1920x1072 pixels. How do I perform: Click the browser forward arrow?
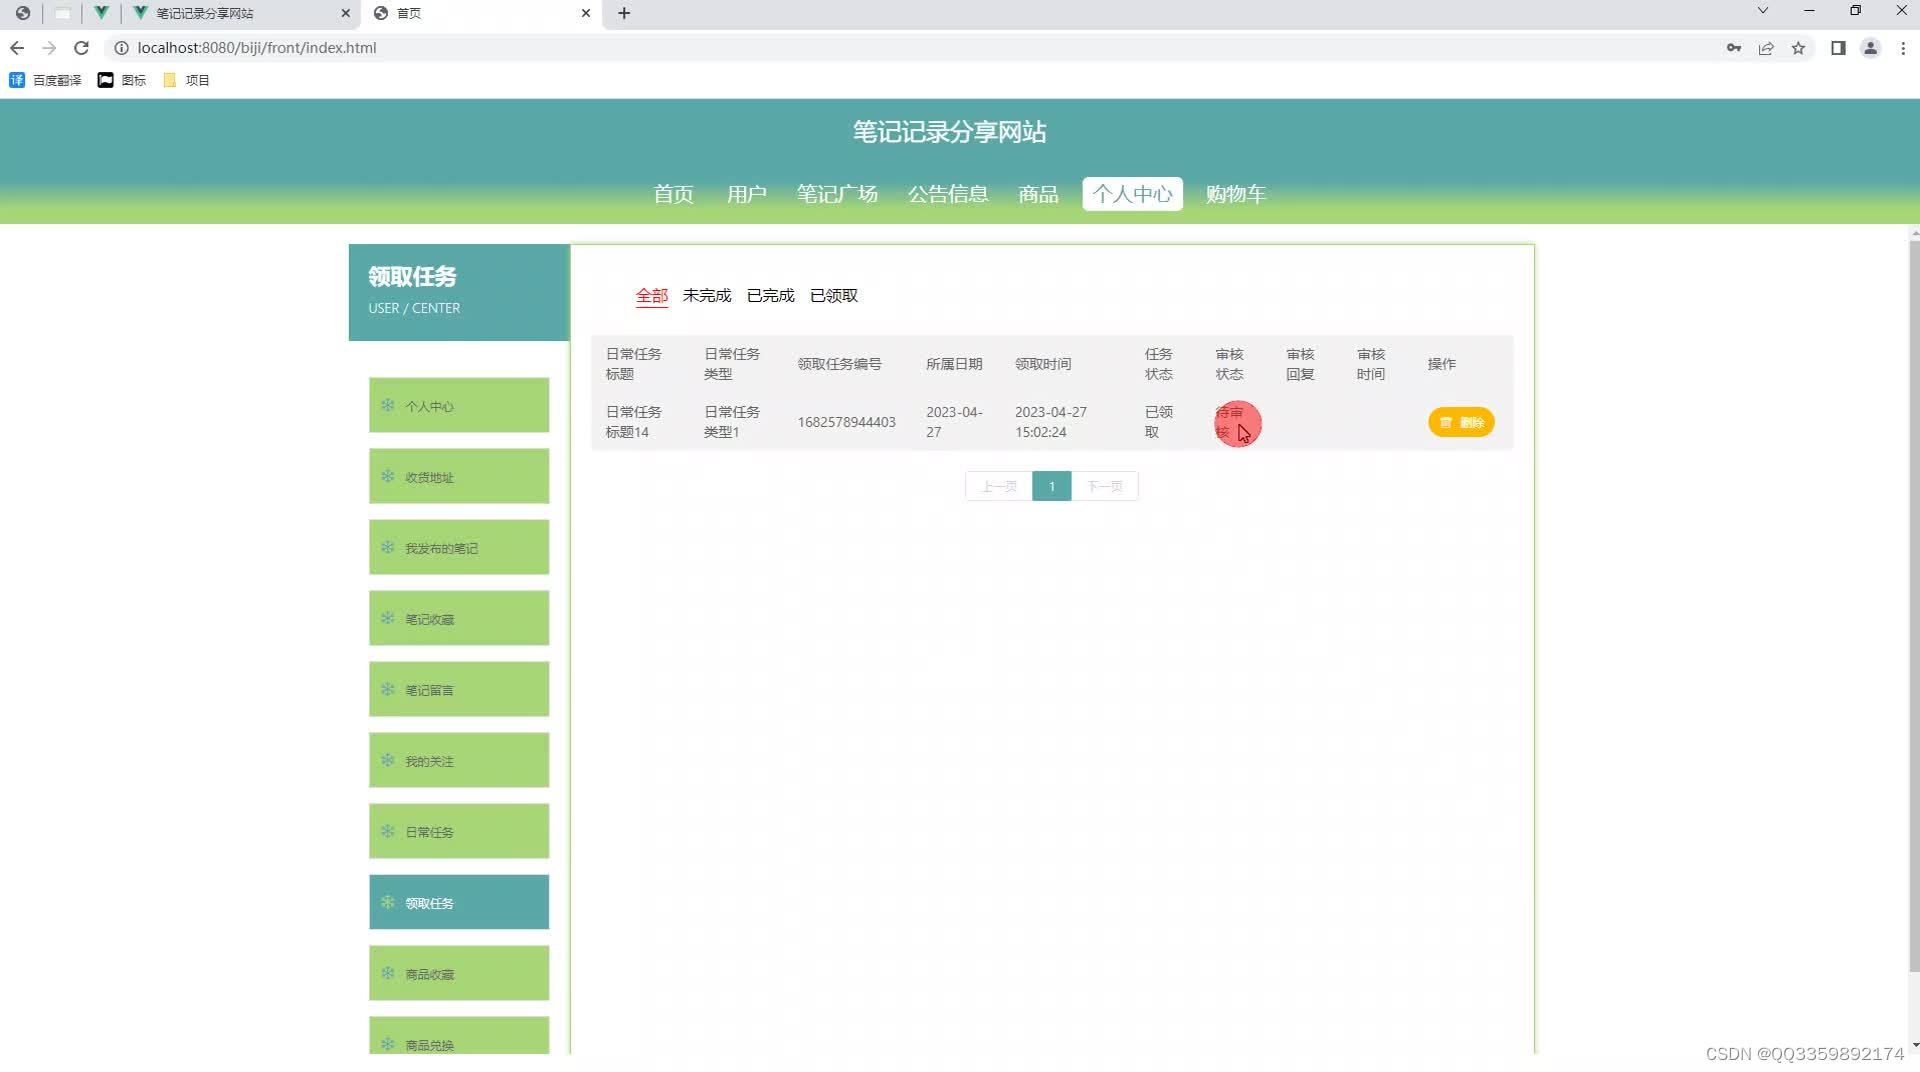coord(49,48)
